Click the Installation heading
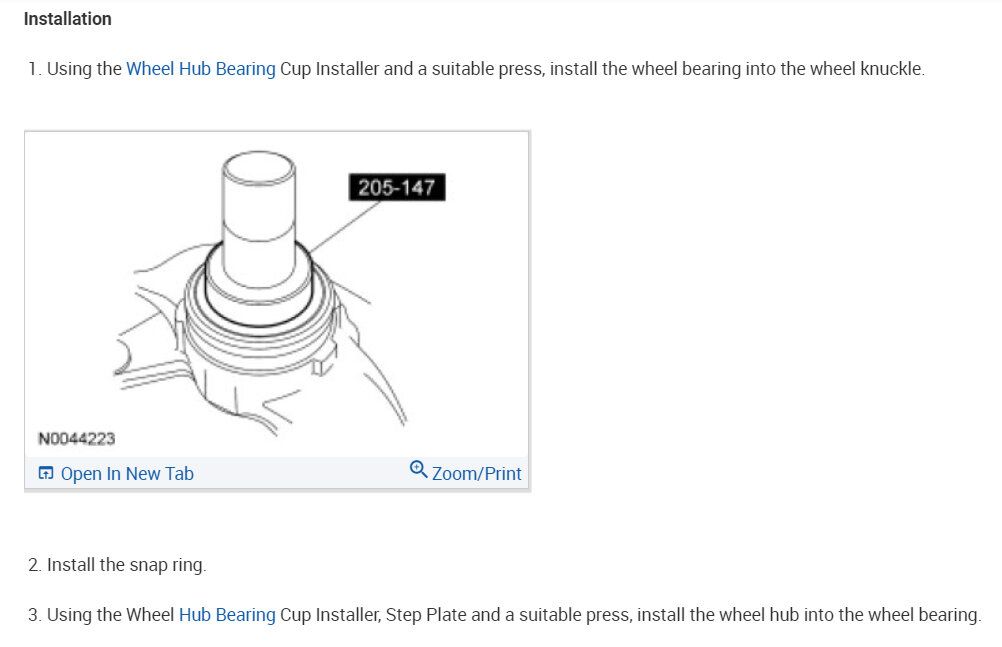 tap(67, 18)
